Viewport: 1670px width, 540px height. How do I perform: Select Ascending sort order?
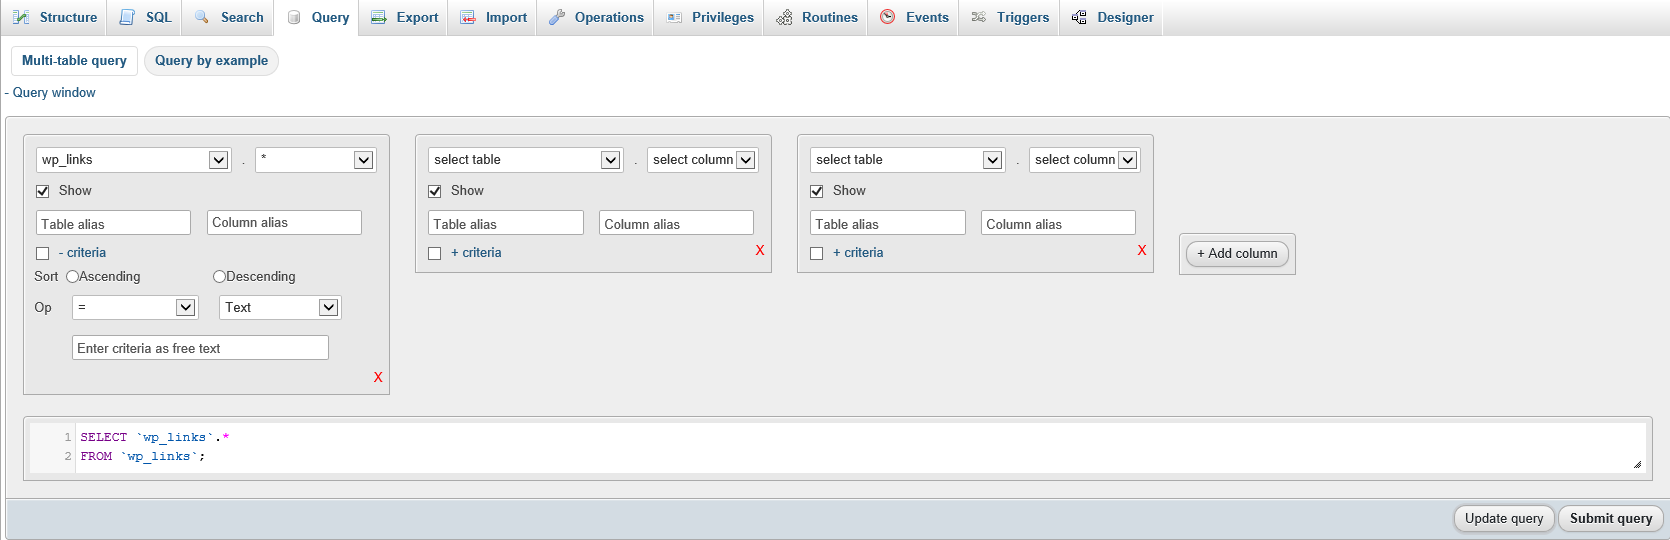pyautogui.click(x=72, y=276)
